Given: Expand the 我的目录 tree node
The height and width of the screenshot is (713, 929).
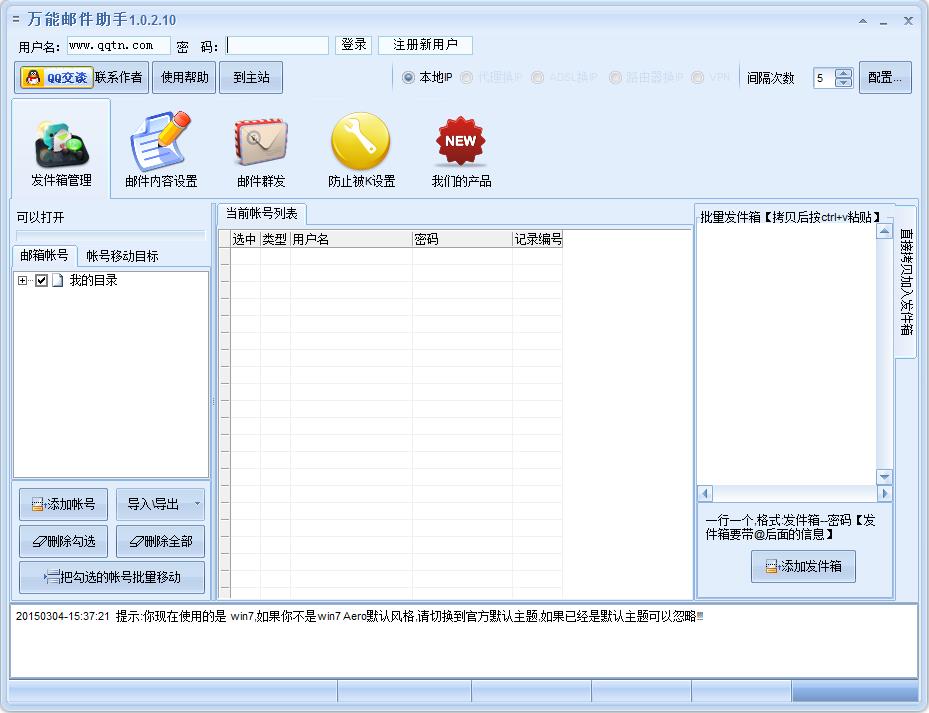Looking at the screenshot, I should (x=22, y=281).
